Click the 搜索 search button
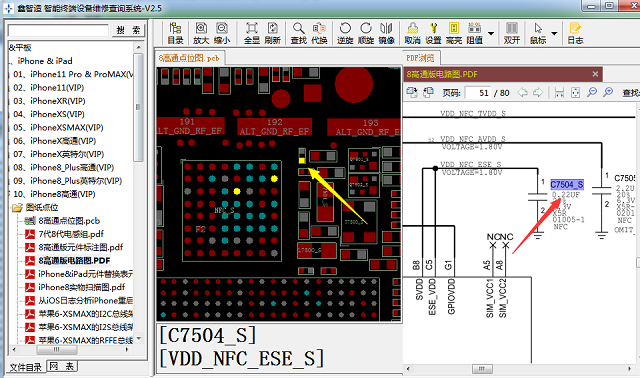This screenshot has width=640, height=378. point(128,30)
